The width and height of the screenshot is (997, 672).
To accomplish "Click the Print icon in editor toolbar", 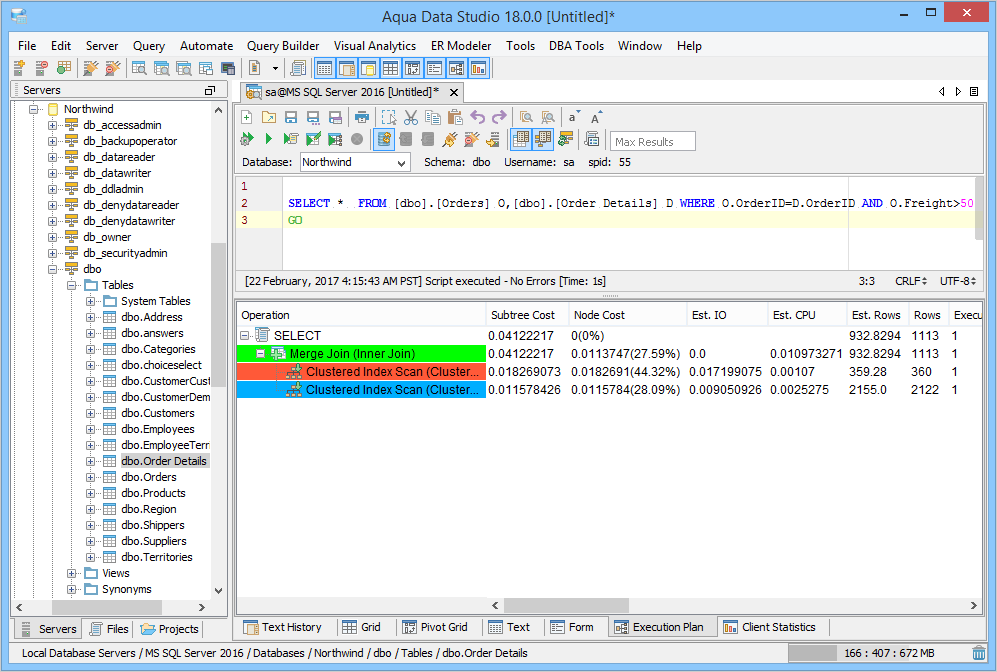I will click(x=362, y=118).
